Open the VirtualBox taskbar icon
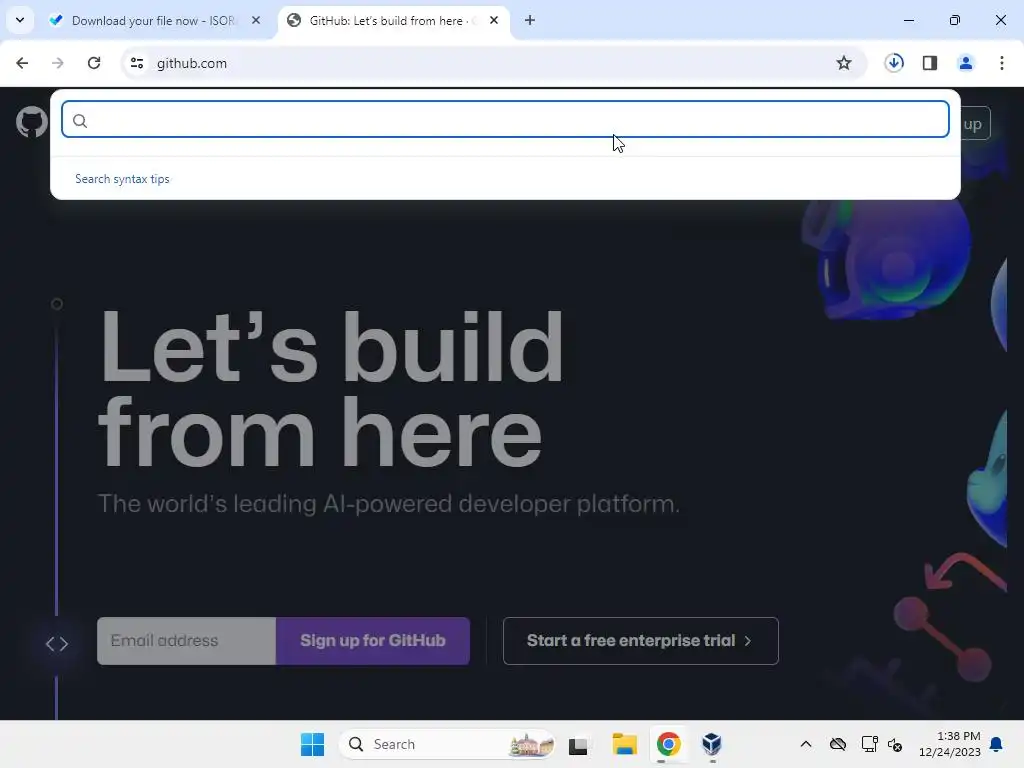 click(x=712, y=744)
